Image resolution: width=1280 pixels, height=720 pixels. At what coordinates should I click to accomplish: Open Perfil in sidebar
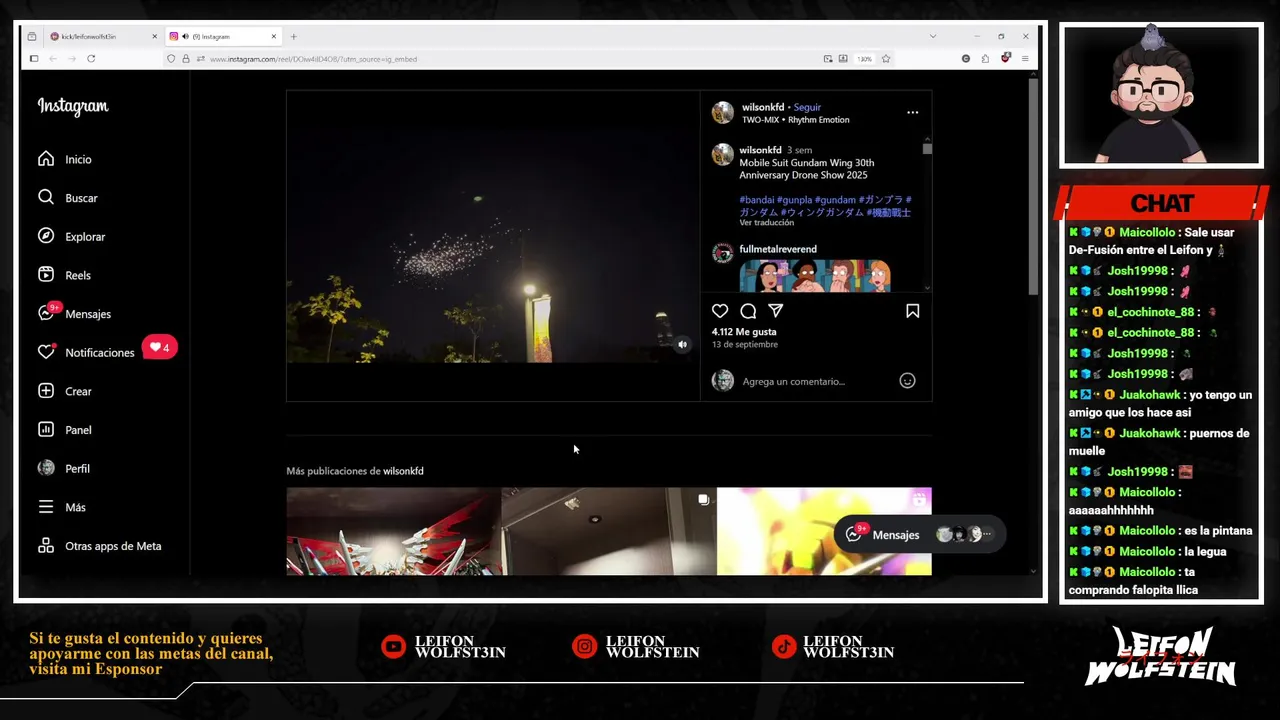[64, 468]
